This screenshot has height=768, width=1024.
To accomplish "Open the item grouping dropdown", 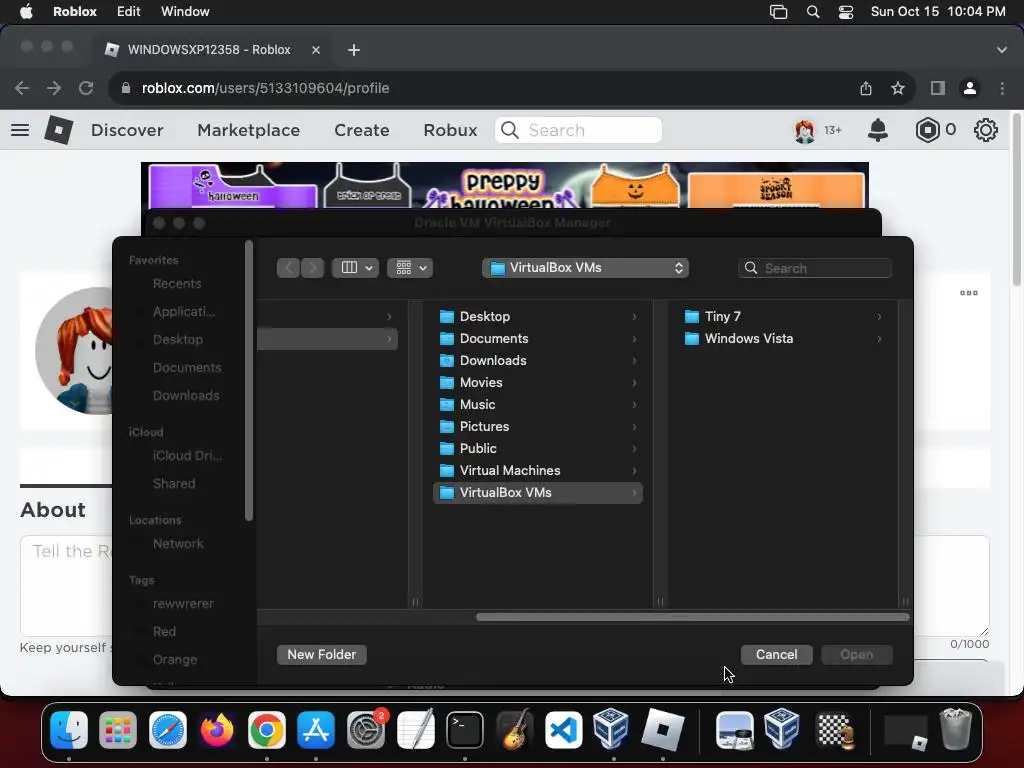I will click(x=410, y=268).
